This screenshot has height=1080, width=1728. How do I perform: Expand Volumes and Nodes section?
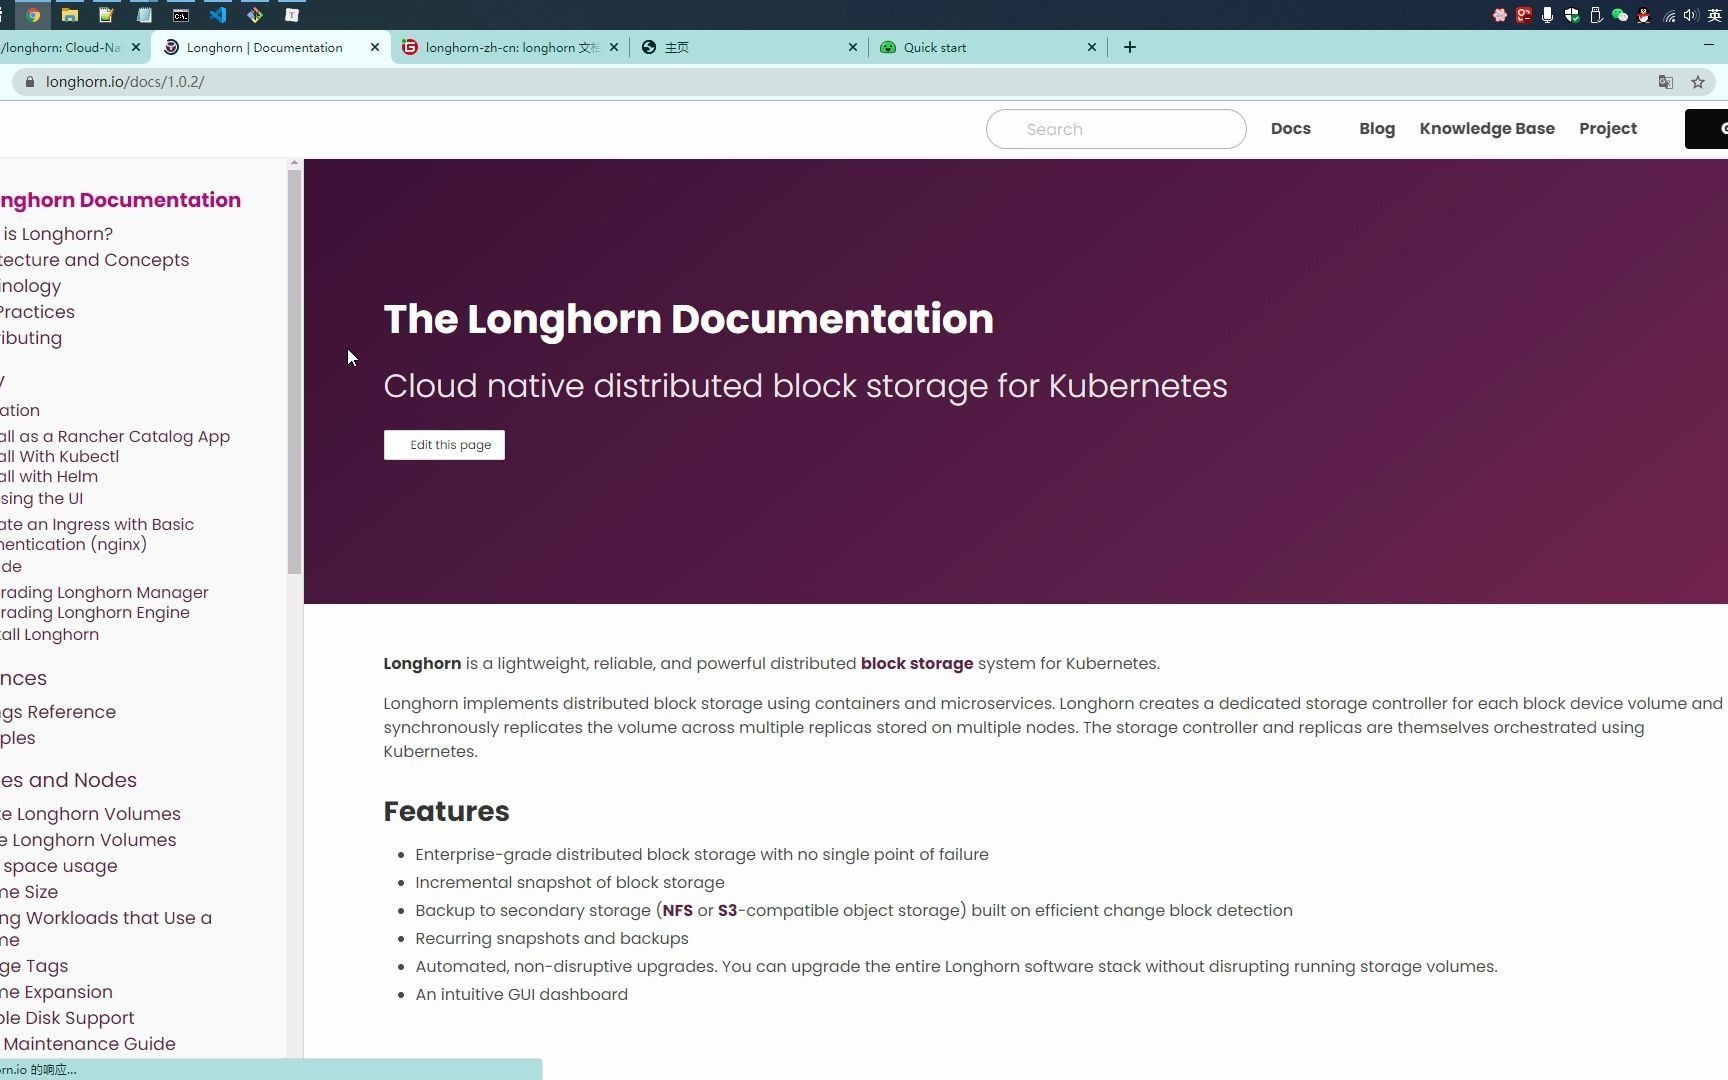[x=68, y=780]
